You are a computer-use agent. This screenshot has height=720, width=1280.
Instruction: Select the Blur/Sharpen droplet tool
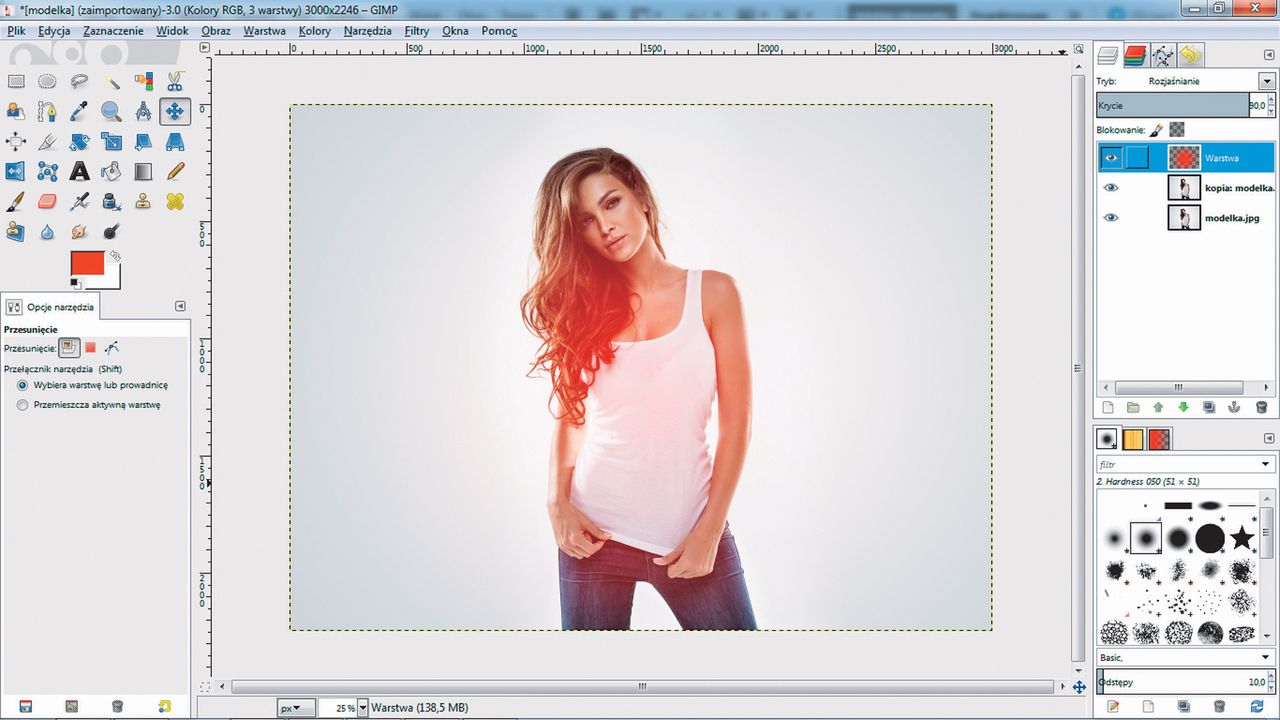click(x=47, y=232)
